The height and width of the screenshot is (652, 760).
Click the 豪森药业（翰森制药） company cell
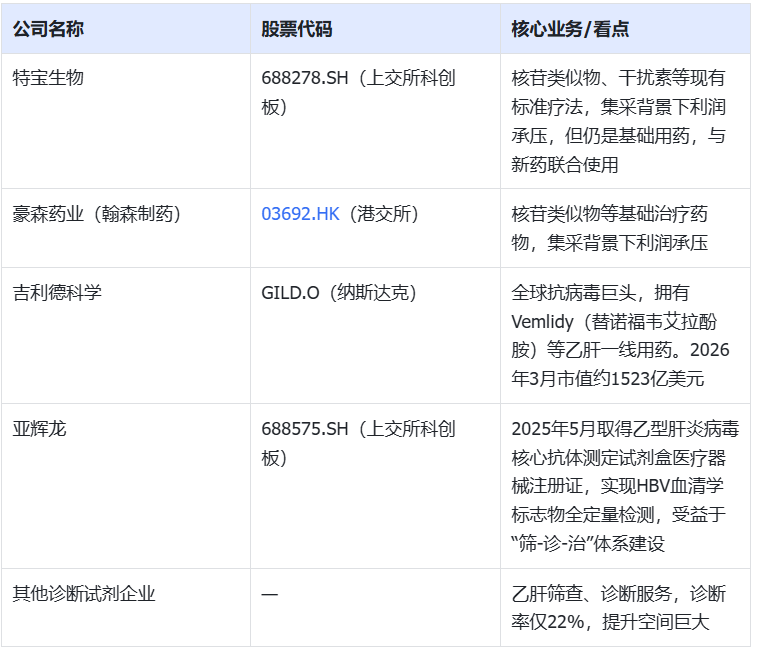[126, 228]
